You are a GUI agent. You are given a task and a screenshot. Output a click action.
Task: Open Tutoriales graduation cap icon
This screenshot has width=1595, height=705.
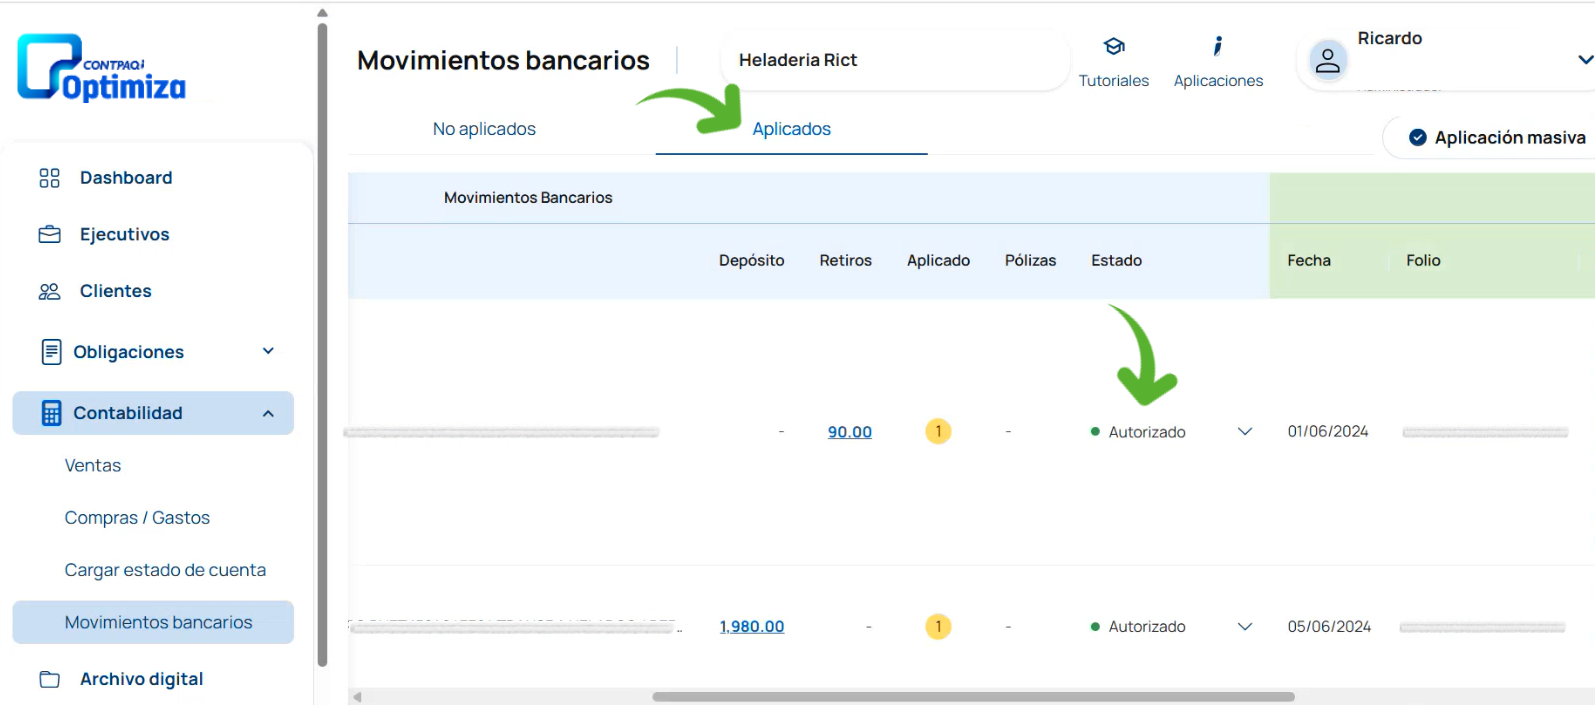pos(1114,47)
